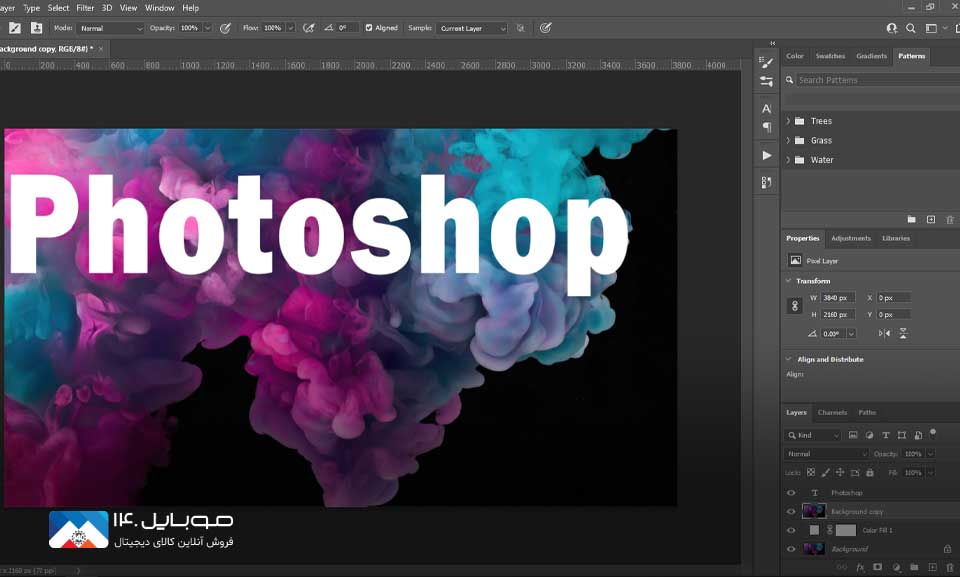960x577 pixels.
Task: Create new group folder icon in Layers panel
Action: point(914,568)
